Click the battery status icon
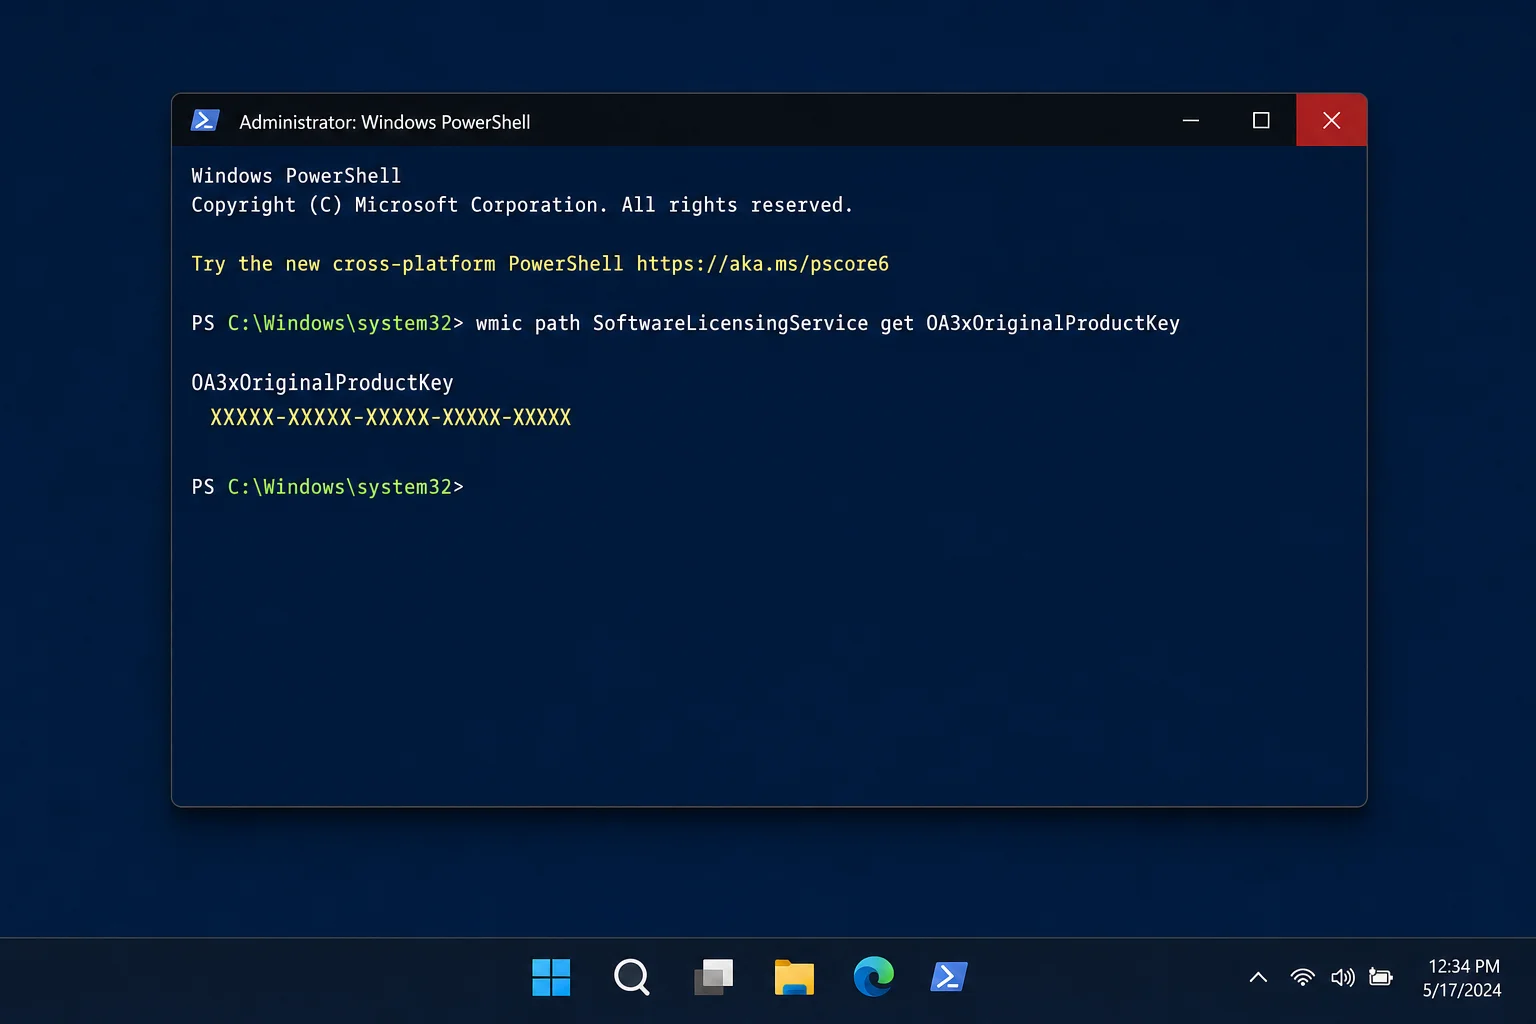The height and width of the screenshot is (1024, 1536). point(1381,977)
